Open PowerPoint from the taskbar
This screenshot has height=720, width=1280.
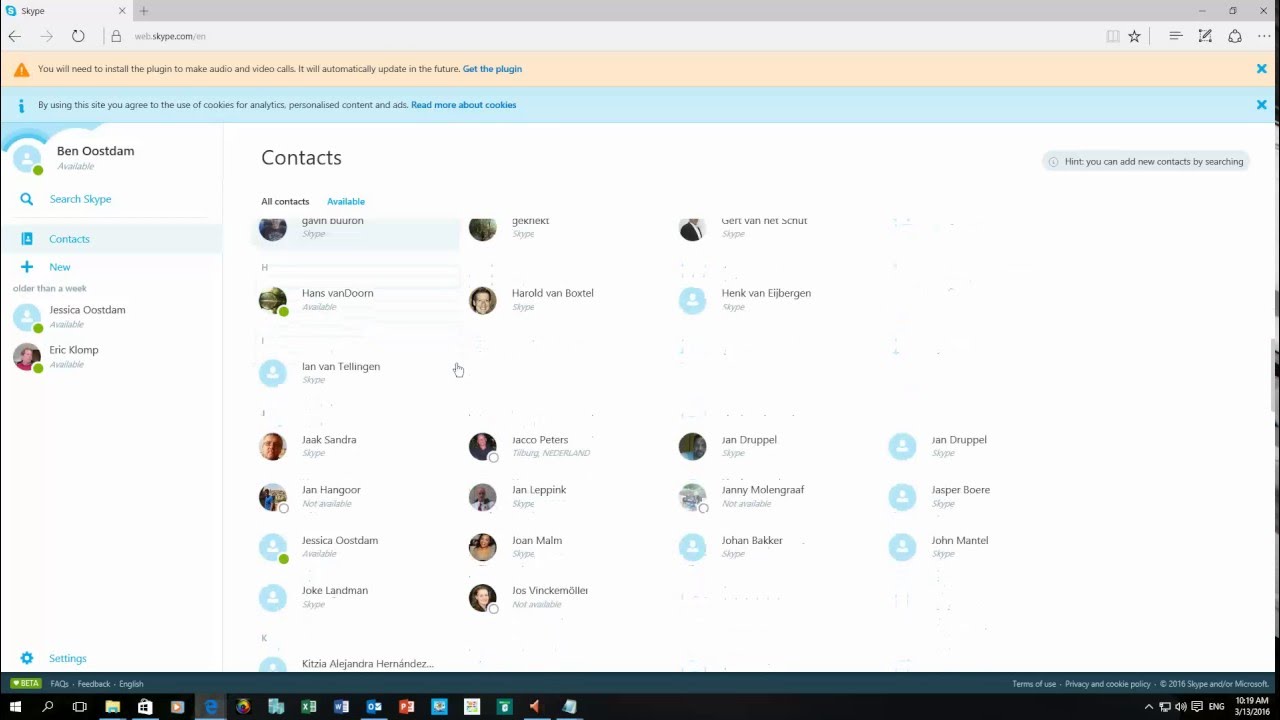tap(406, 707)
